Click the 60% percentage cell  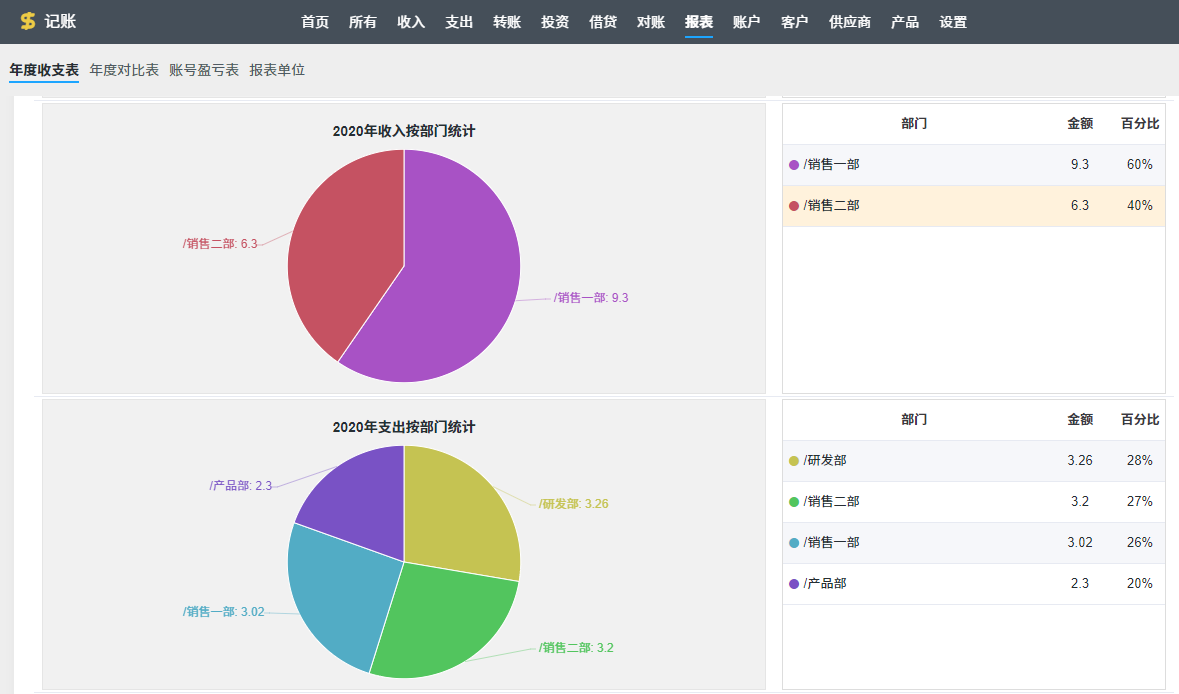pyautogui.click(x=1139, y=165)
